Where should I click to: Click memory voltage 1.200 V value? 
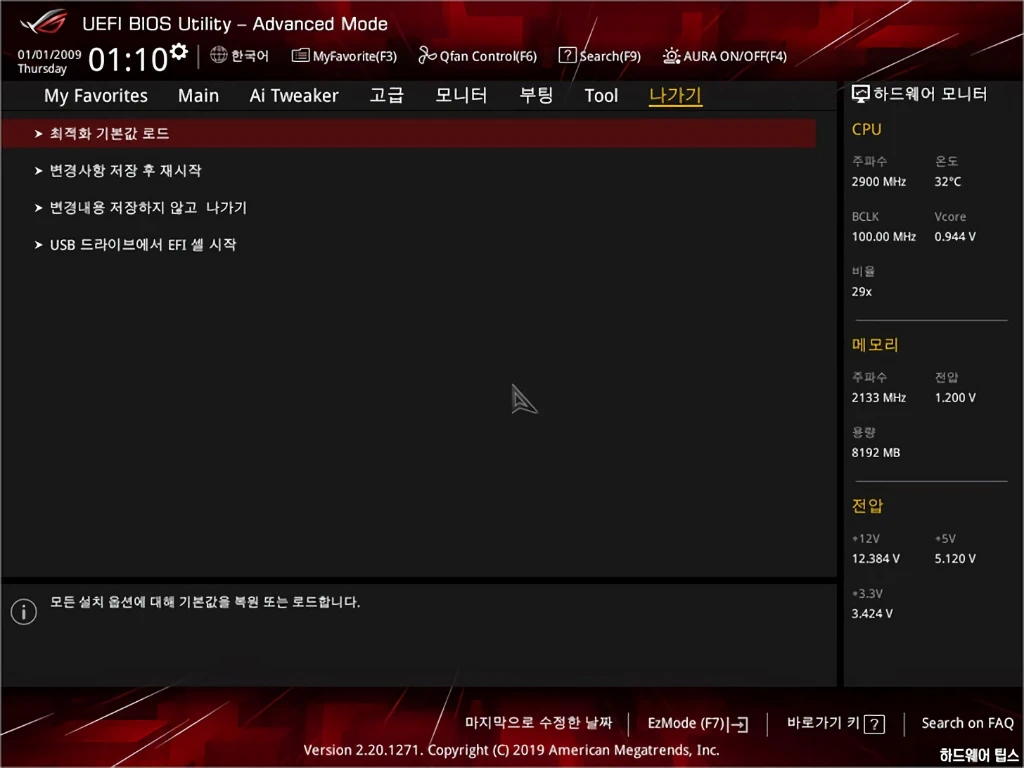[955, 397]
